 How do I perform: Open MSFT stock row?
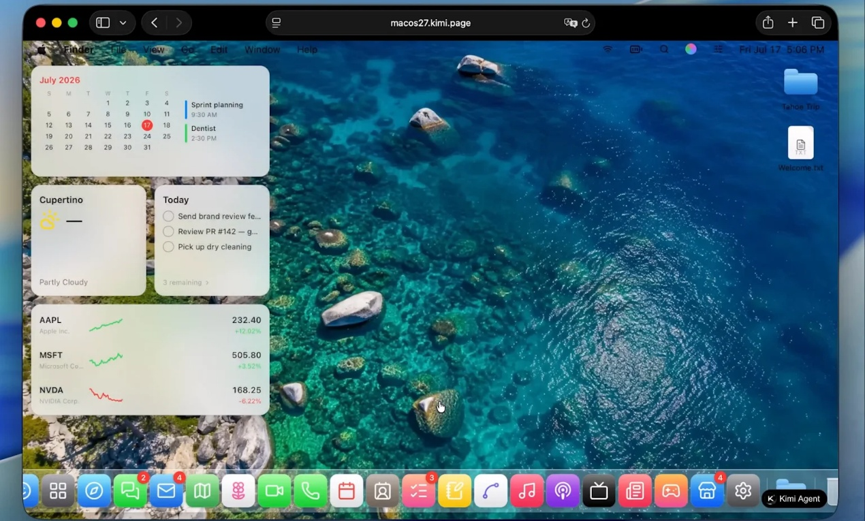(150, 360)
